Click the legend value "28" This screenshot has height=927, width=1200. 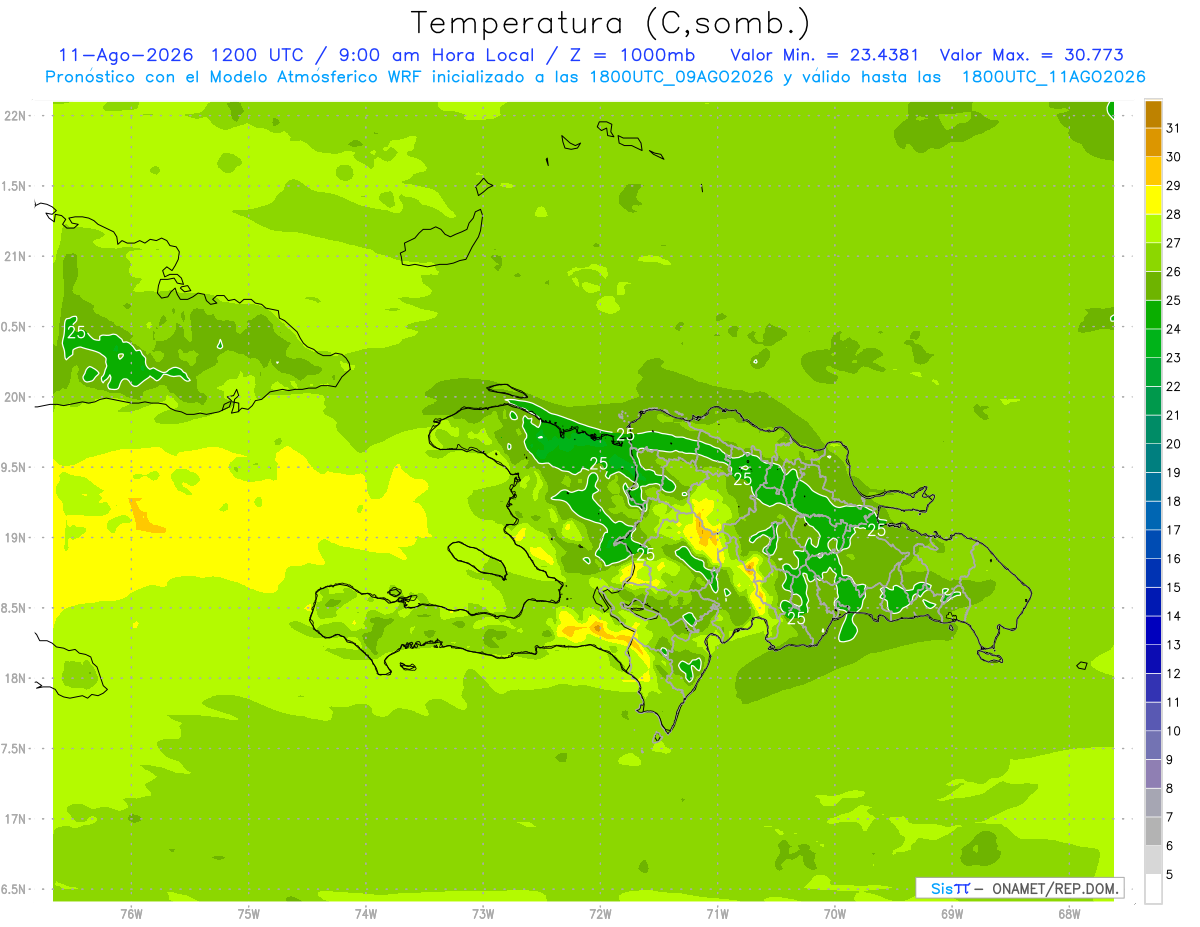click(x=1174, y=214)
